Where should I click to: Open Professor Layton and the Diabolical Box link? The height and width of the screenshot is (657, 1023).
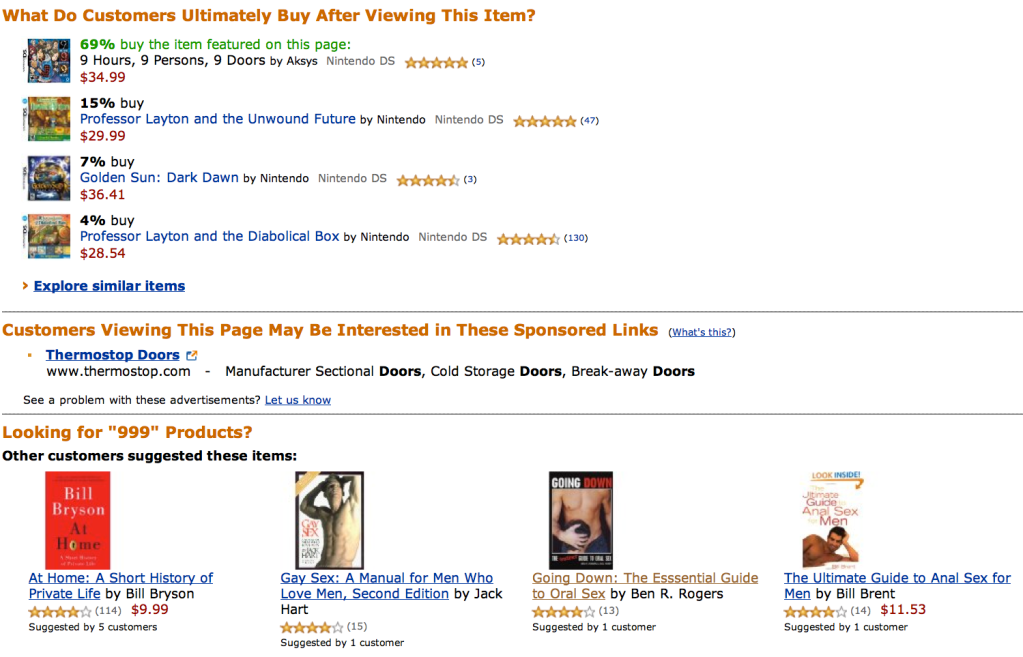(x=209, y=237)
